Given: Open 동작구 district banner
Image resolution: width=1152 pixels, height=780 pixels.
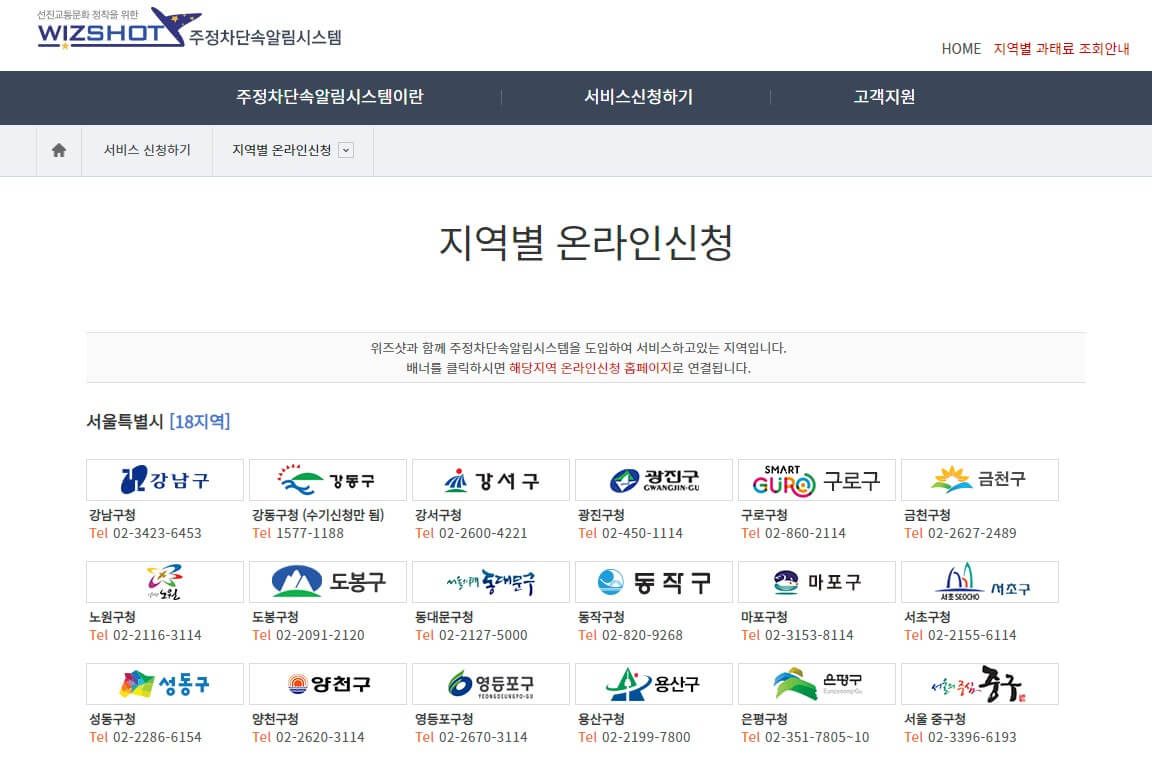Looking at the screenshot, I should pyautogui.click(x=654, y=582).
